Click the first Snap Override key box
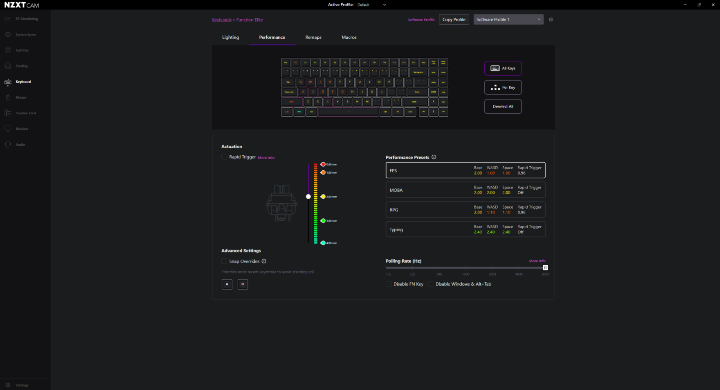720x390 pixels. 227,284
